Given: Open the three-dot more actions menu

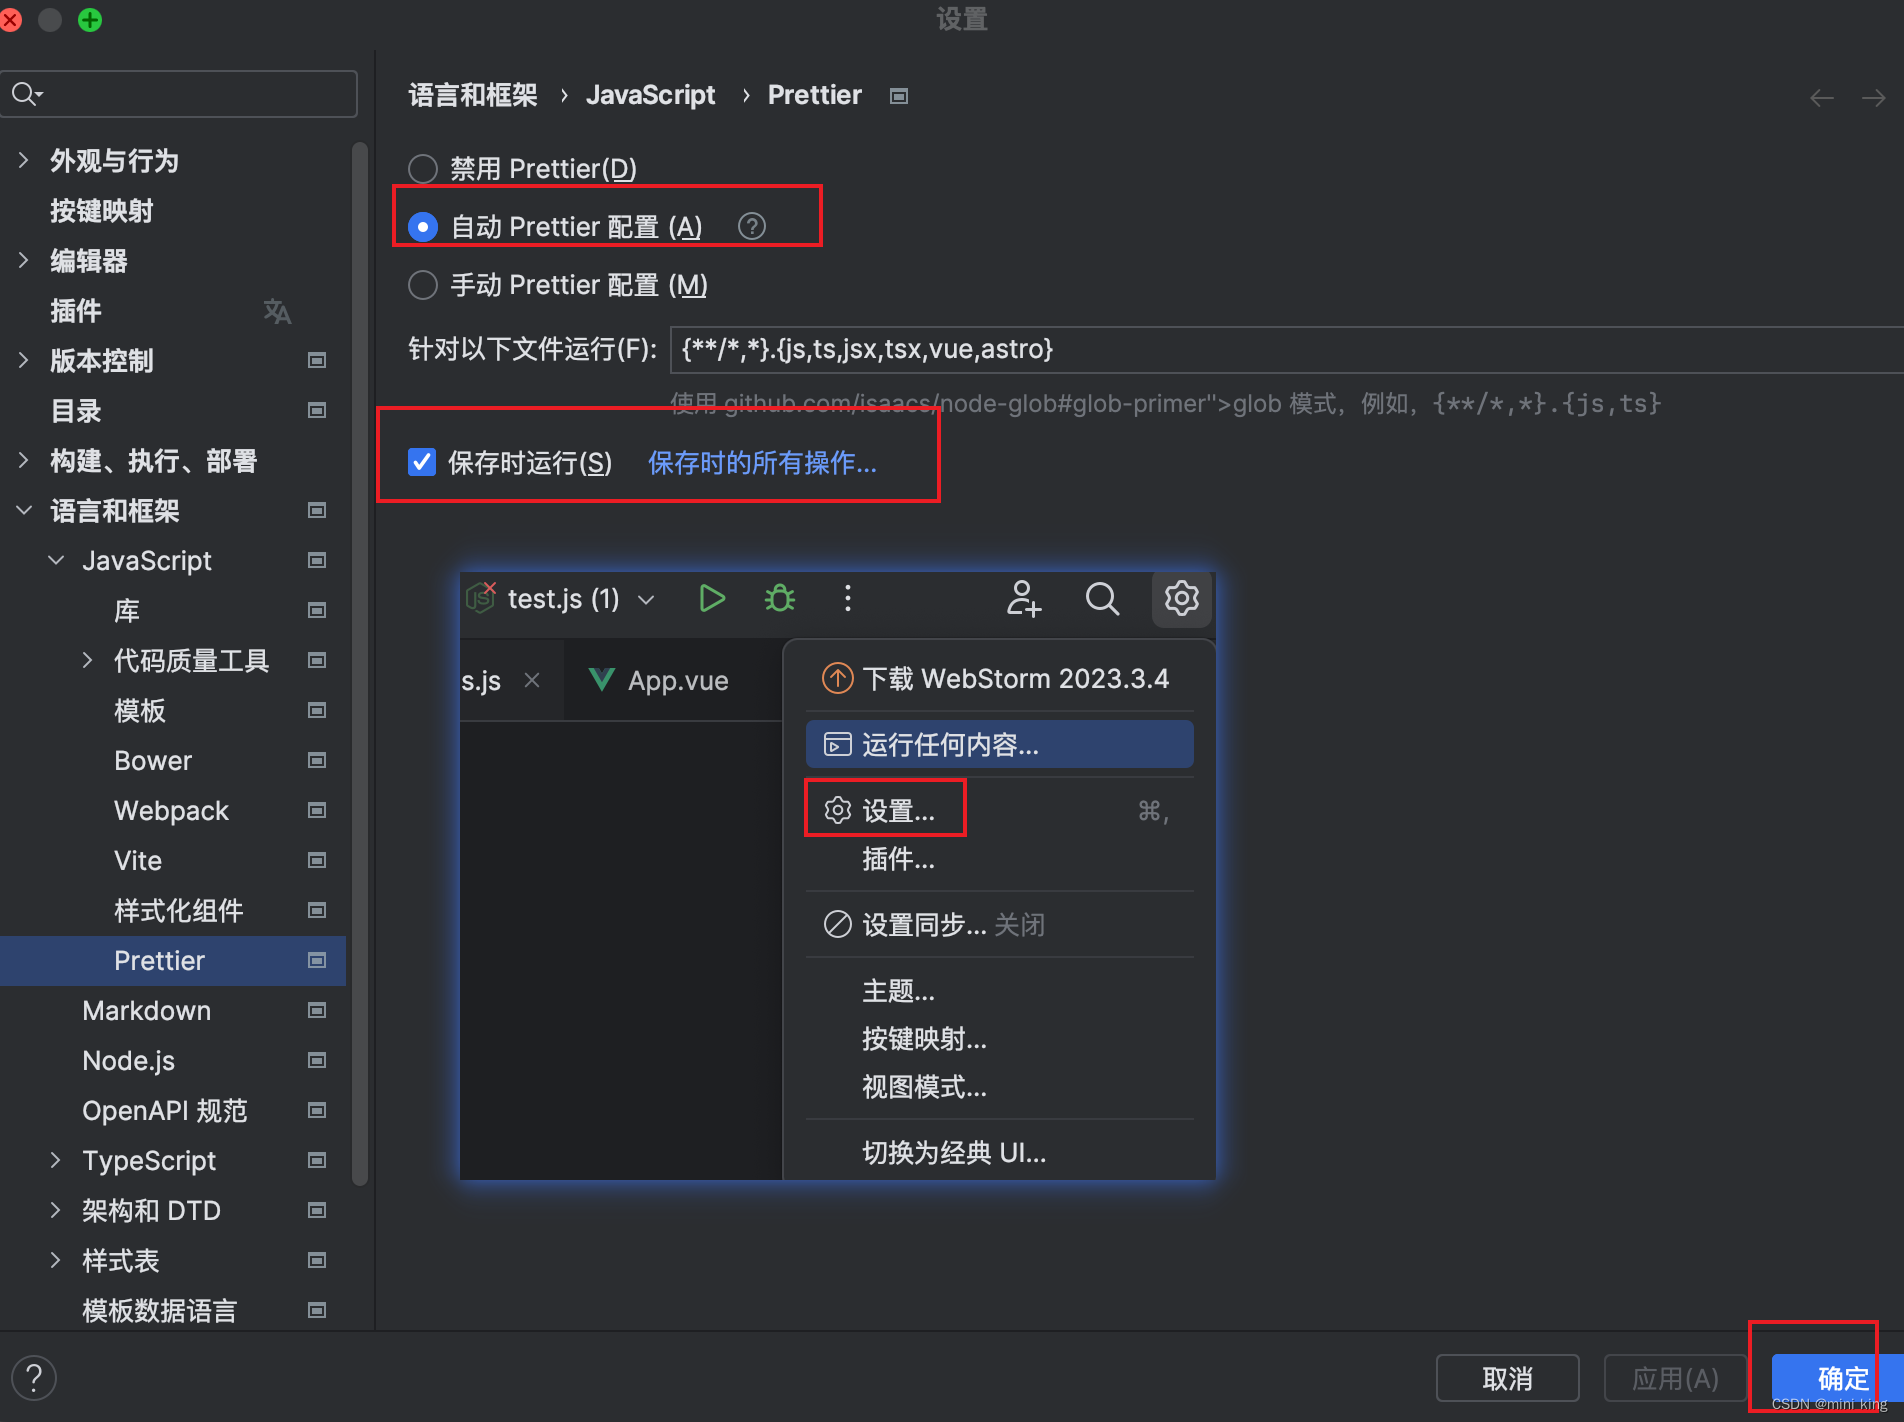Looking at the screenshot, I should click(x=848, y=598).
